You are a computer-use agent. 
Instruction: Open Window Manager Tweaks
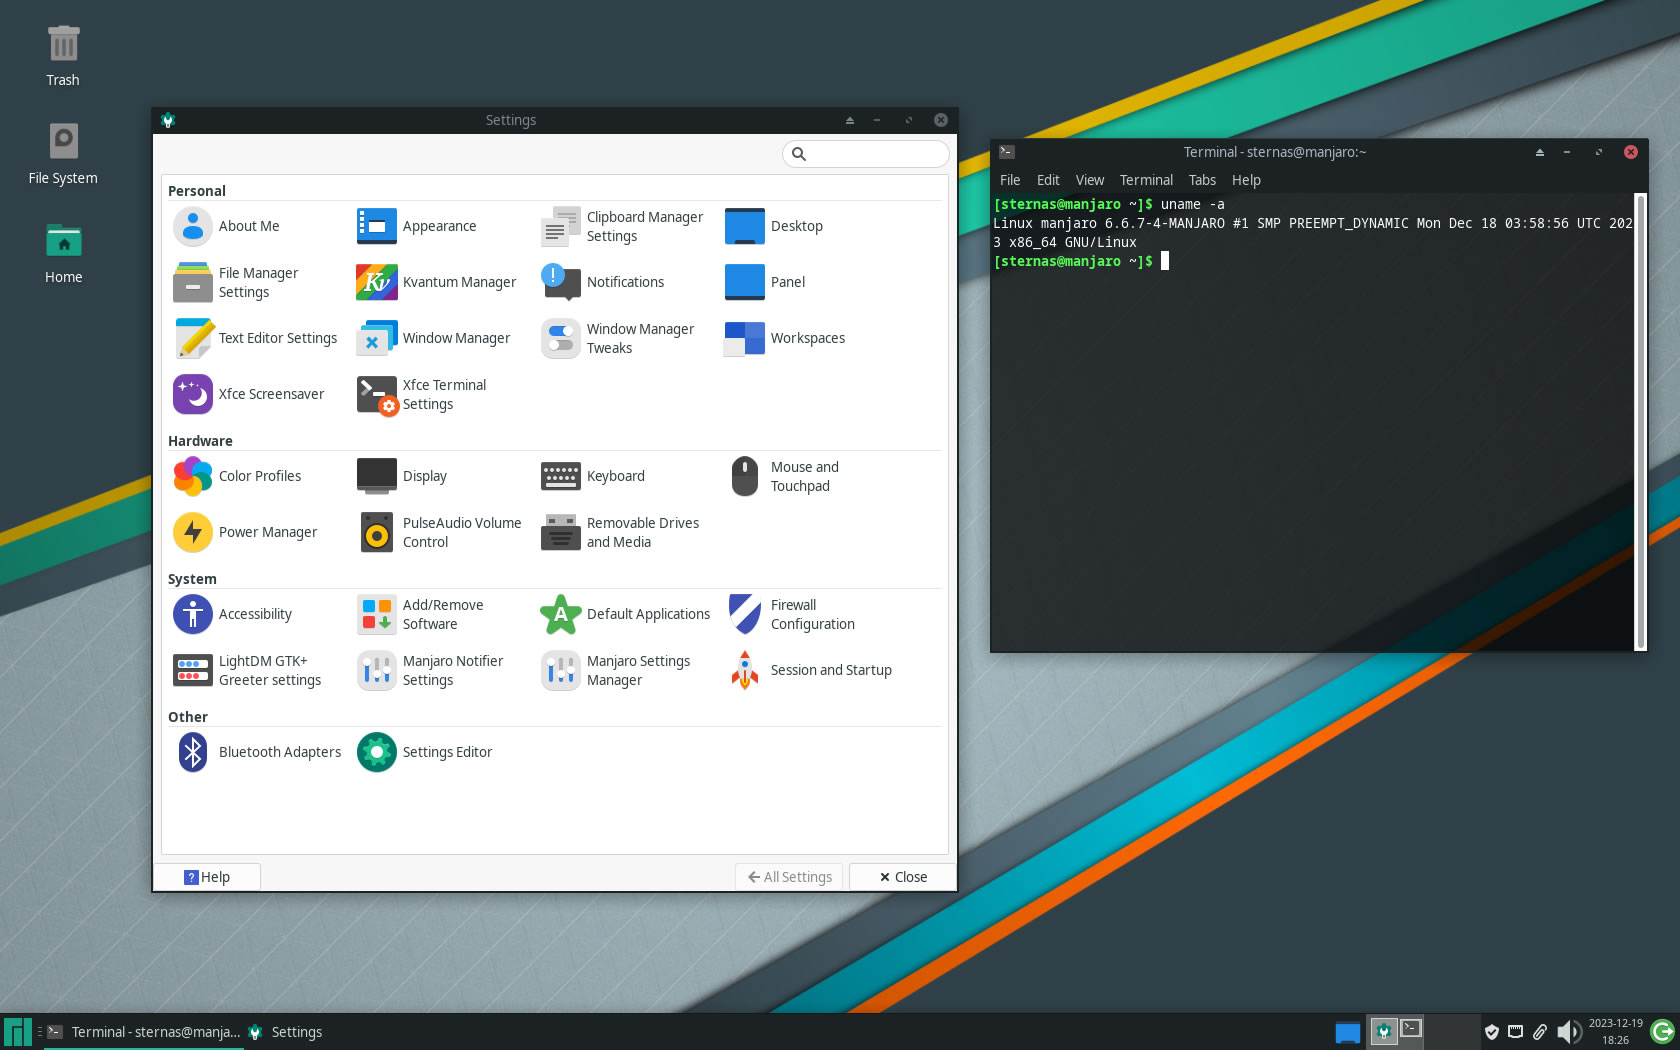(618, 338)
